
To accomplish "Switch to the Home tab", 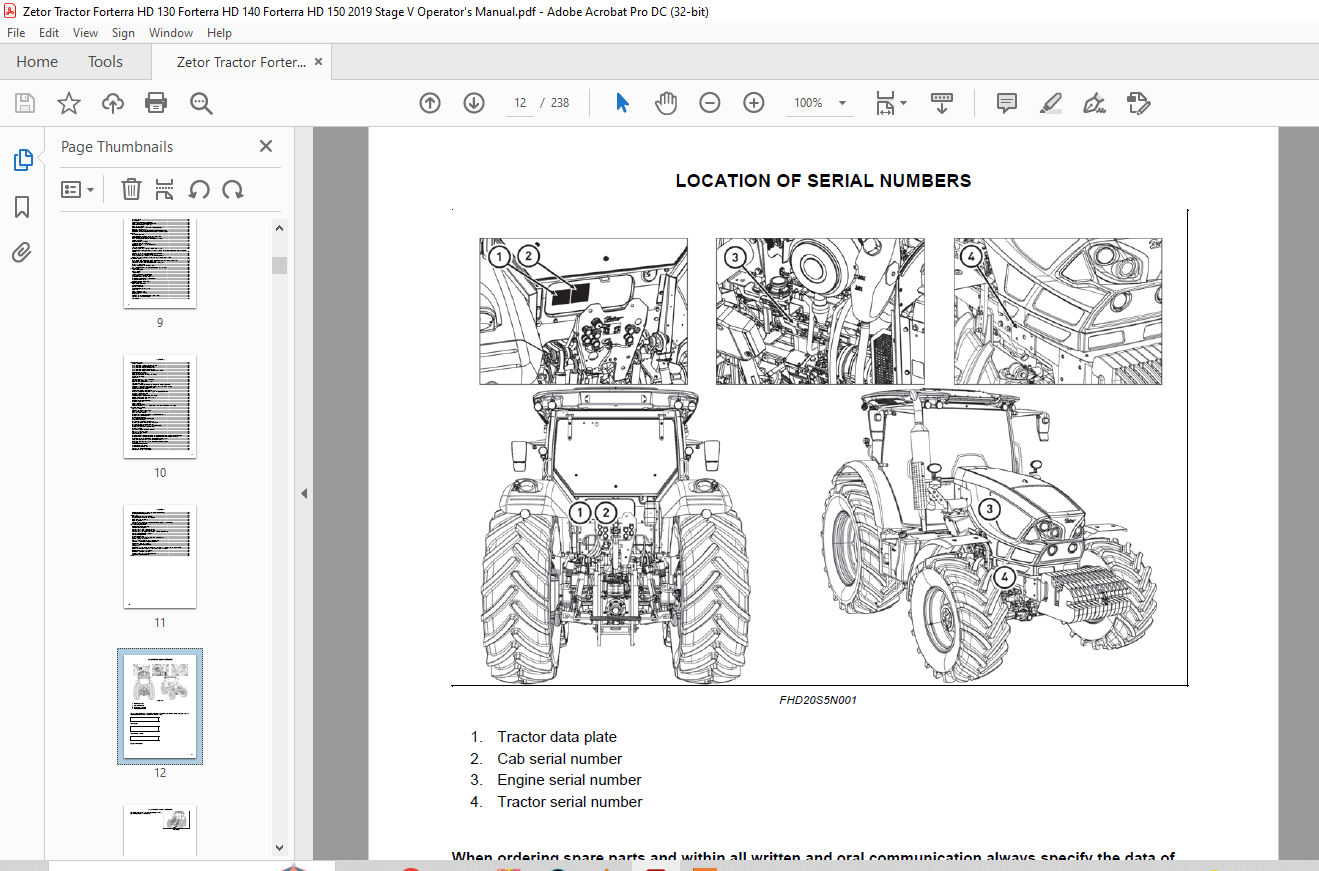I will pyautogui.click(x=37, y=62).
